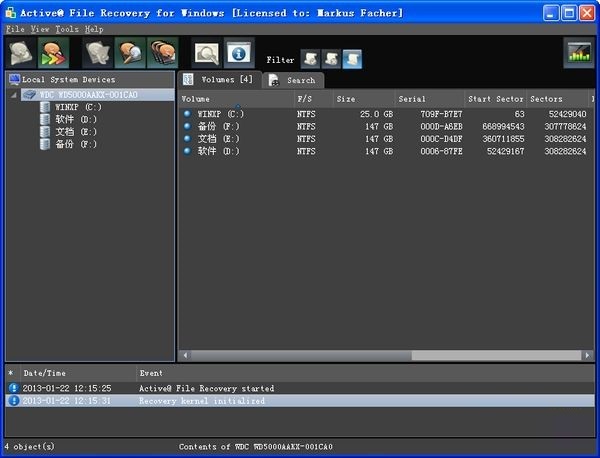Select the 'Active@ File Recovery started' log entry
This screenshot has width=600, height=458.
[300, 388]
